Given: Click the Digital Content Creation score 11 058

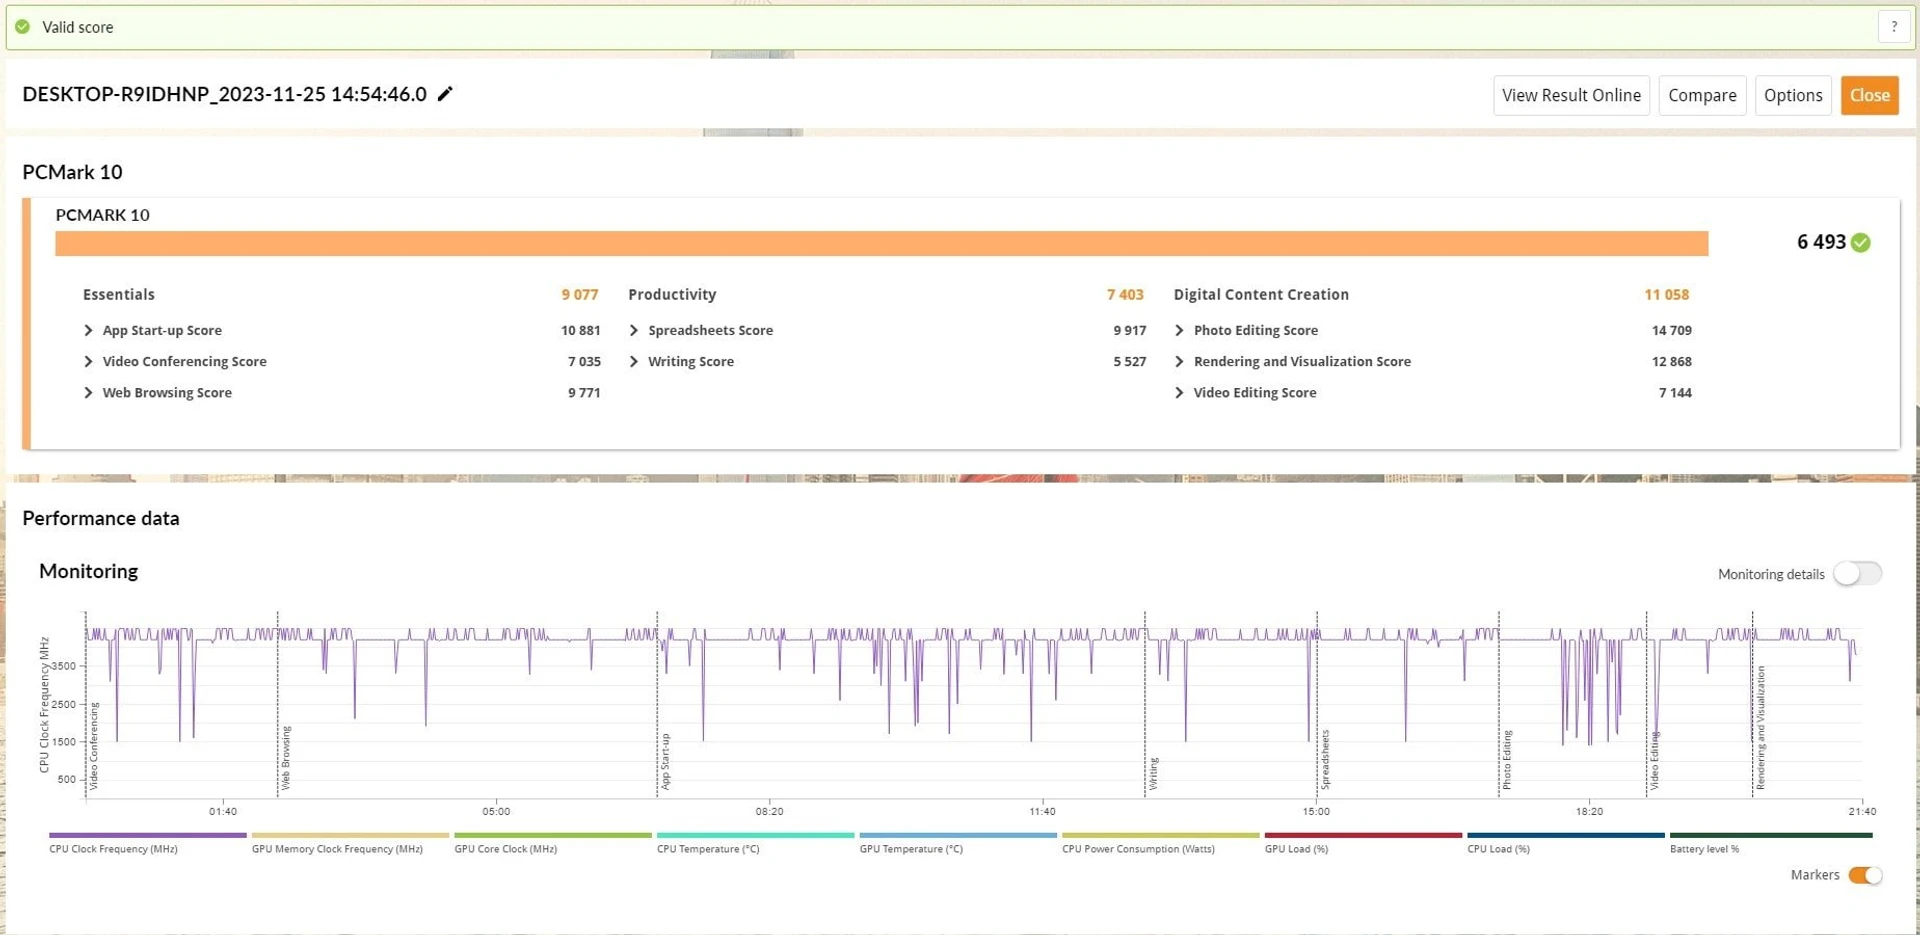Looking at the screenshot, I should pyautogui.click(x=1666, y=294).
